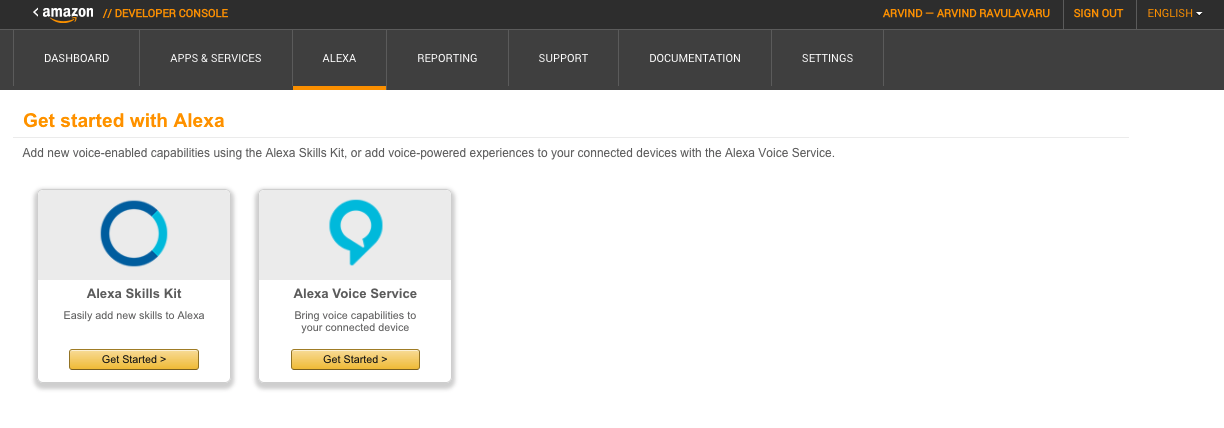Open the Dashboard tab
1224x428 pixels.
click(x=76, y=59)
